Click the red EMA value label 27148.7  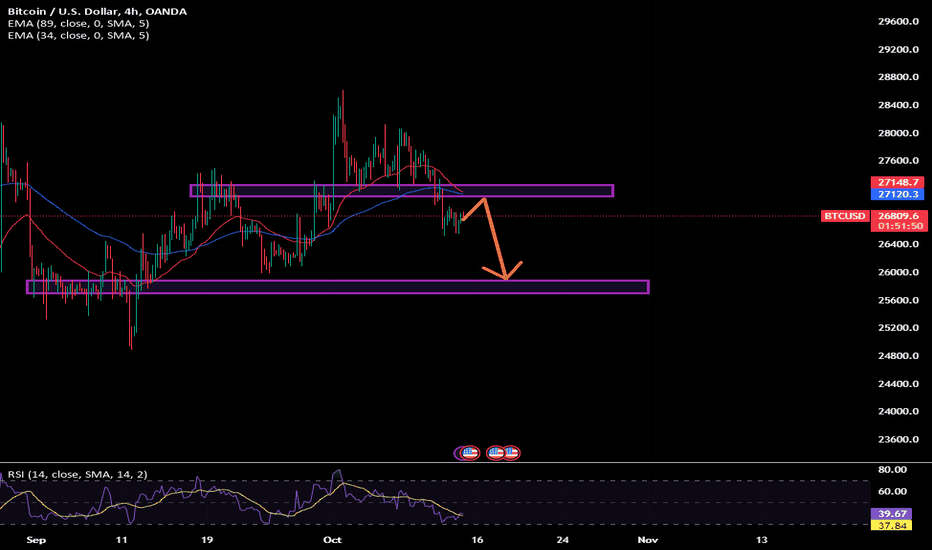[x=898, y=183]
